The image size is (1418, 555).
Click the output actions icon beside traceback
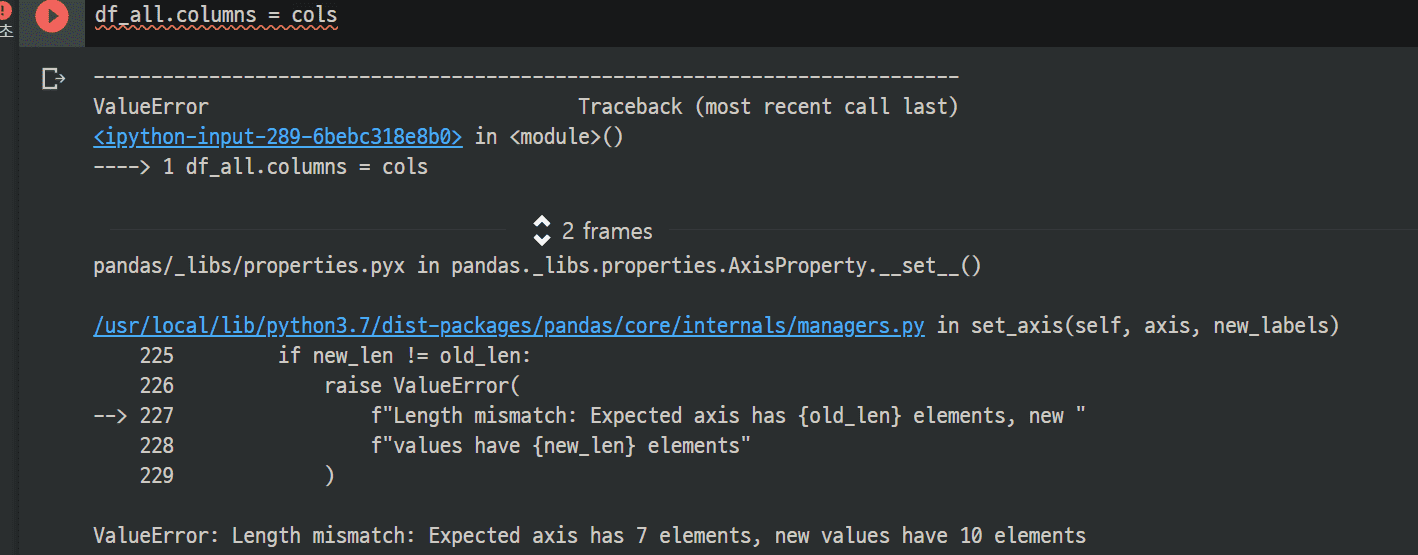click(x=53, y=79)
